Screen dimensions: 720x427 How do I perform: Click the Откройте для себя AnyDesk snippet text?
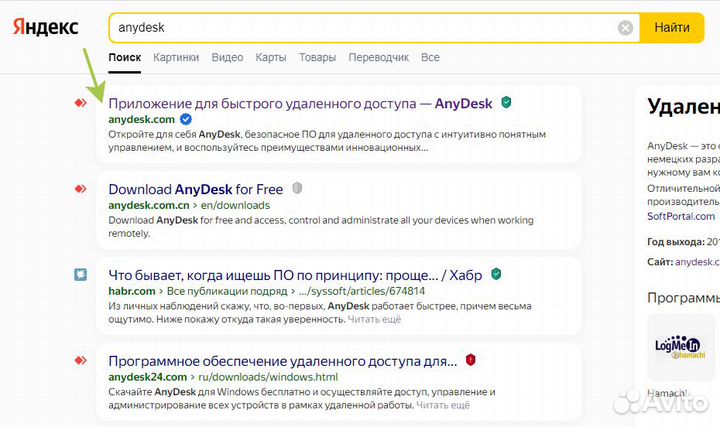click(327, 141)
